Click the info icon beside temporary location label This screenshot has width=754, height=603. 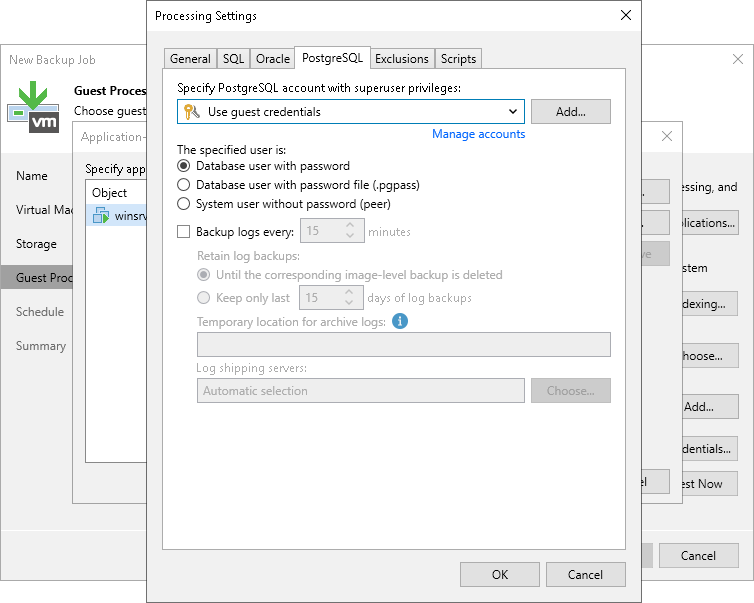400,321
